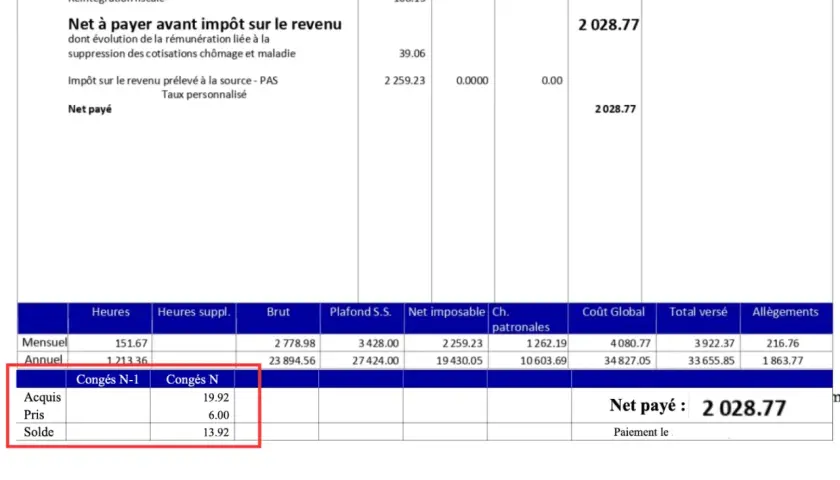Click the monthly hours value 151.67
The height and width of the screenshot is (480, 840).
coord(131,343)
